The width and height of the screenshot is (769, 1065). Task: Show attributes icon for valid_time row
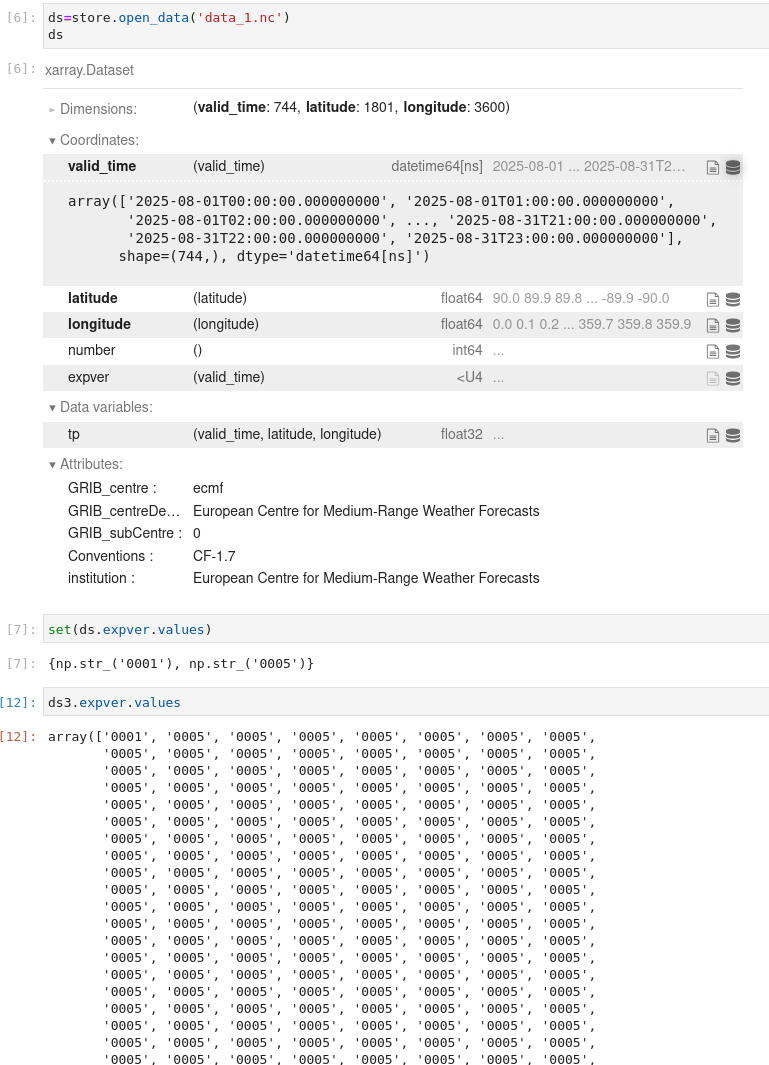click(713, 167)
